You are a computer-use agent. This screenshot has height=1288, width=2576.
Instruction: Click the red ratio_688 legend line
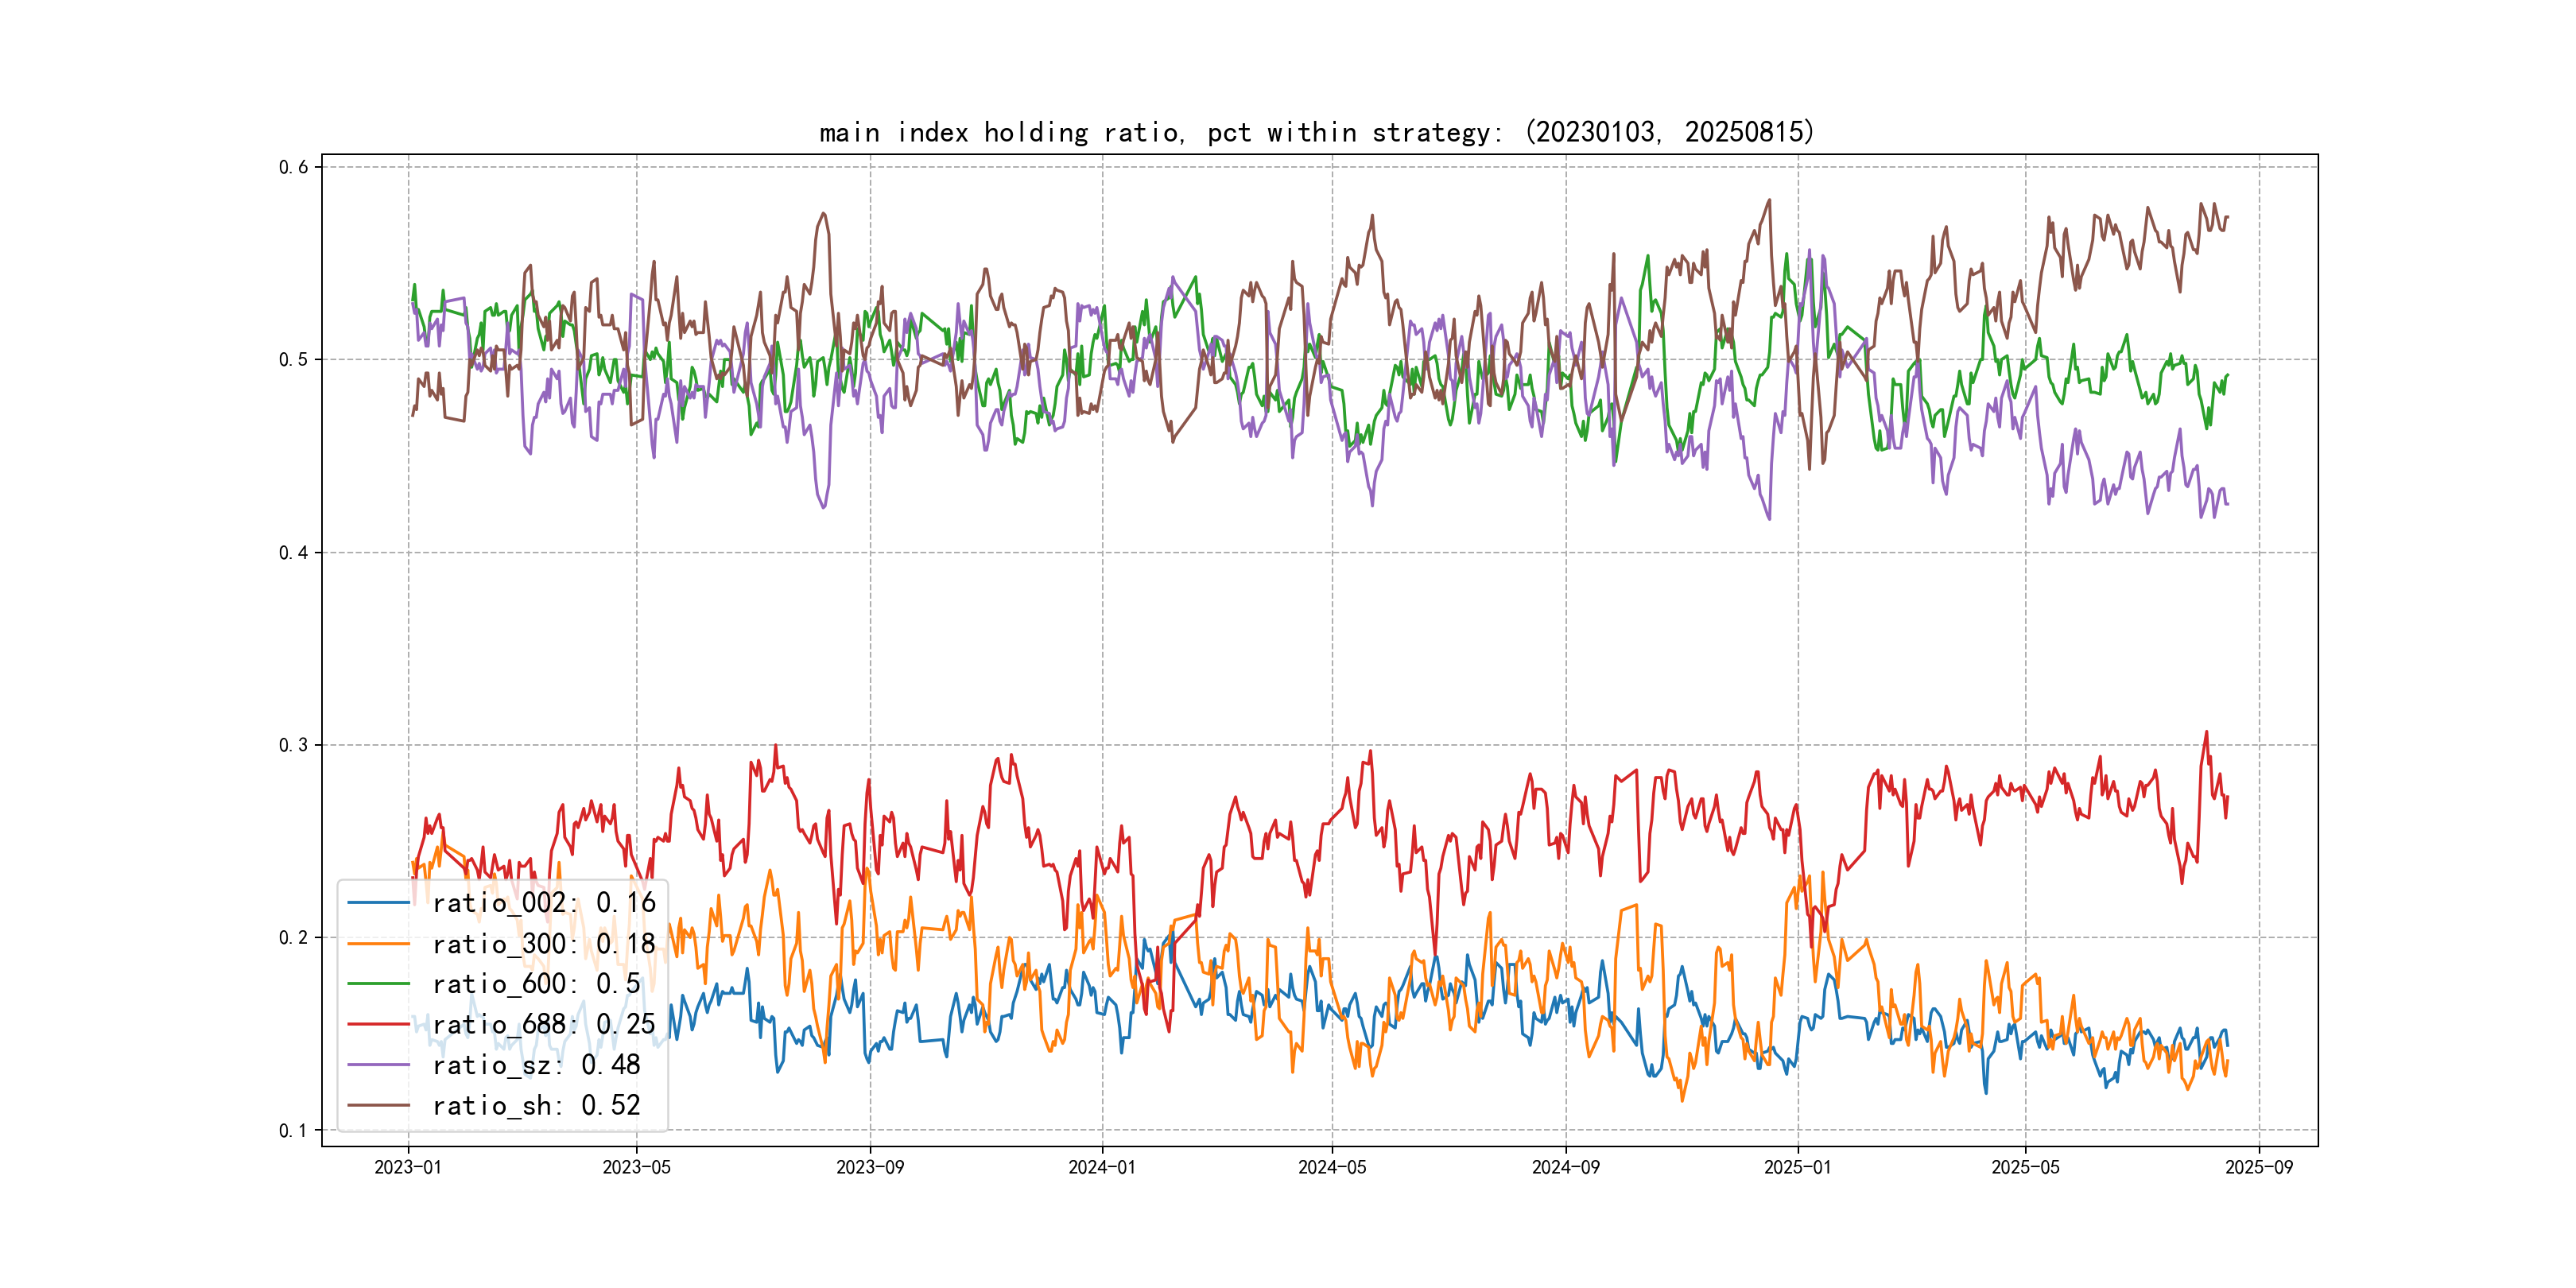coord(378,1024)
